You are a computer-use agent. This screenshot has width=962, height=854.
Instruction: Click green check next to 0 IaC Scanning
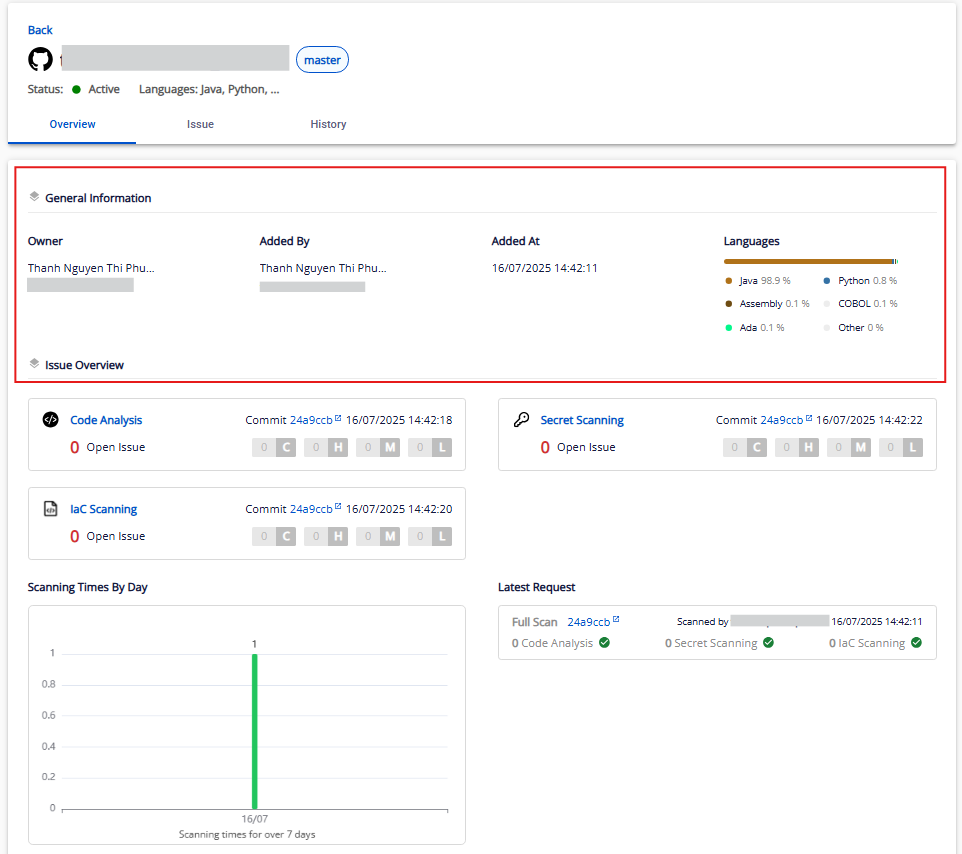pyautogui.click(x=917, y=642)
